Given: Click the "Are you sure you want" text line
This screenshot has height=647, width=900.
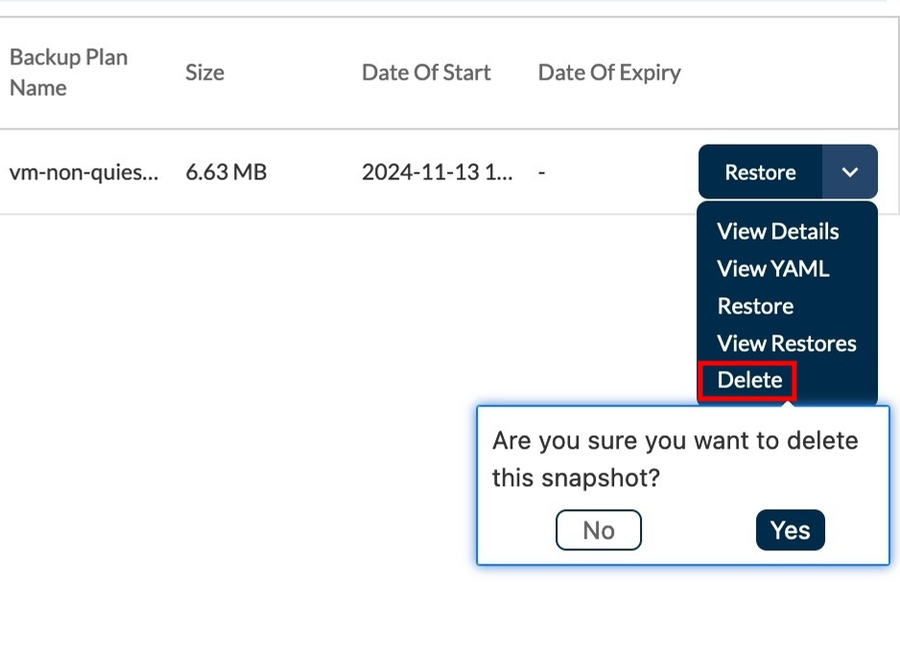Looking at the screenshot, I should click(x=675, y=441).
